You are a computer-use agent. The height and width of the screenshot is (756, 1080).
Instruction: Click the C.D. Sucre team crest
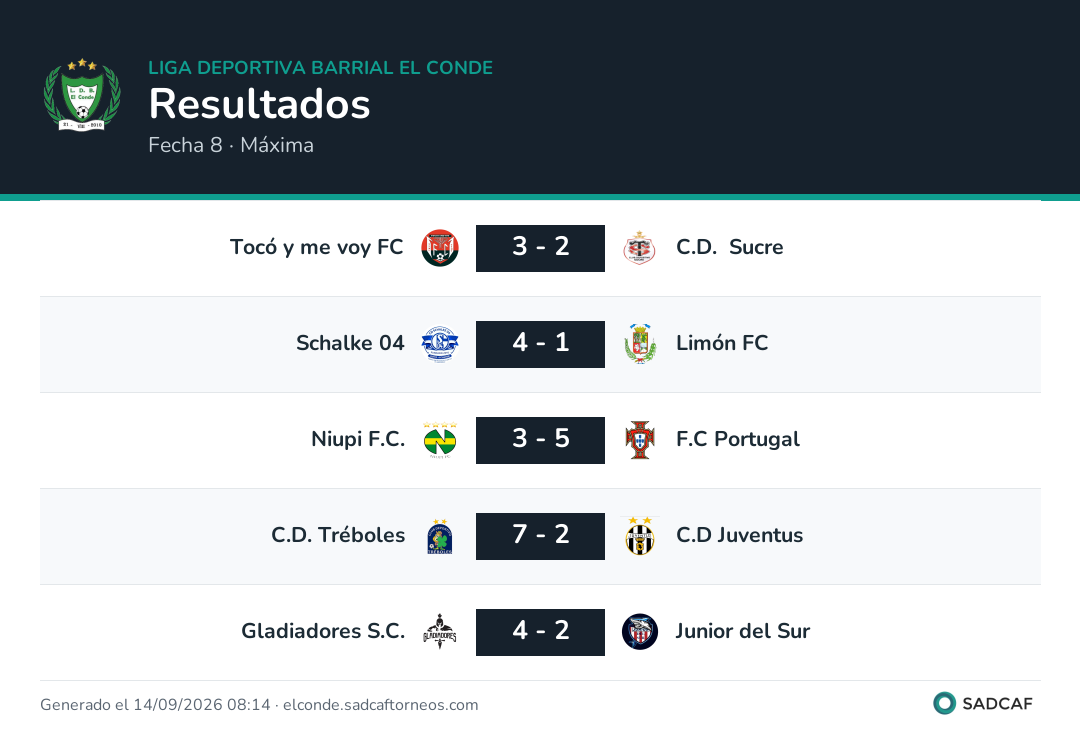click(x=640, y=248)
